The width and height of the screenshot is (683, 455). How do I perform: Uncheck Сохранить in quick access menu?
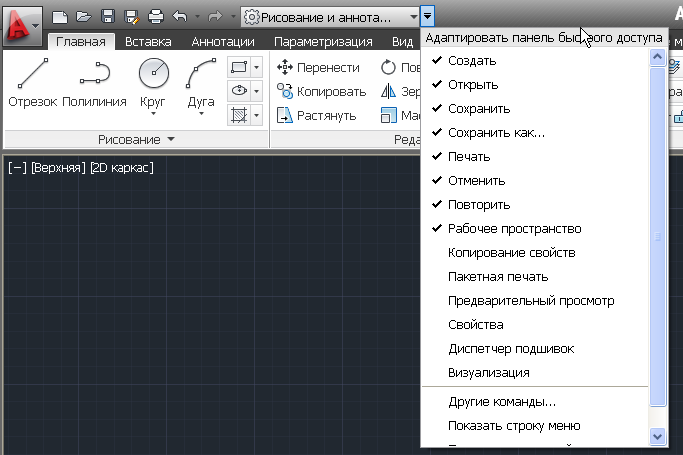click(x=535, y=109)
